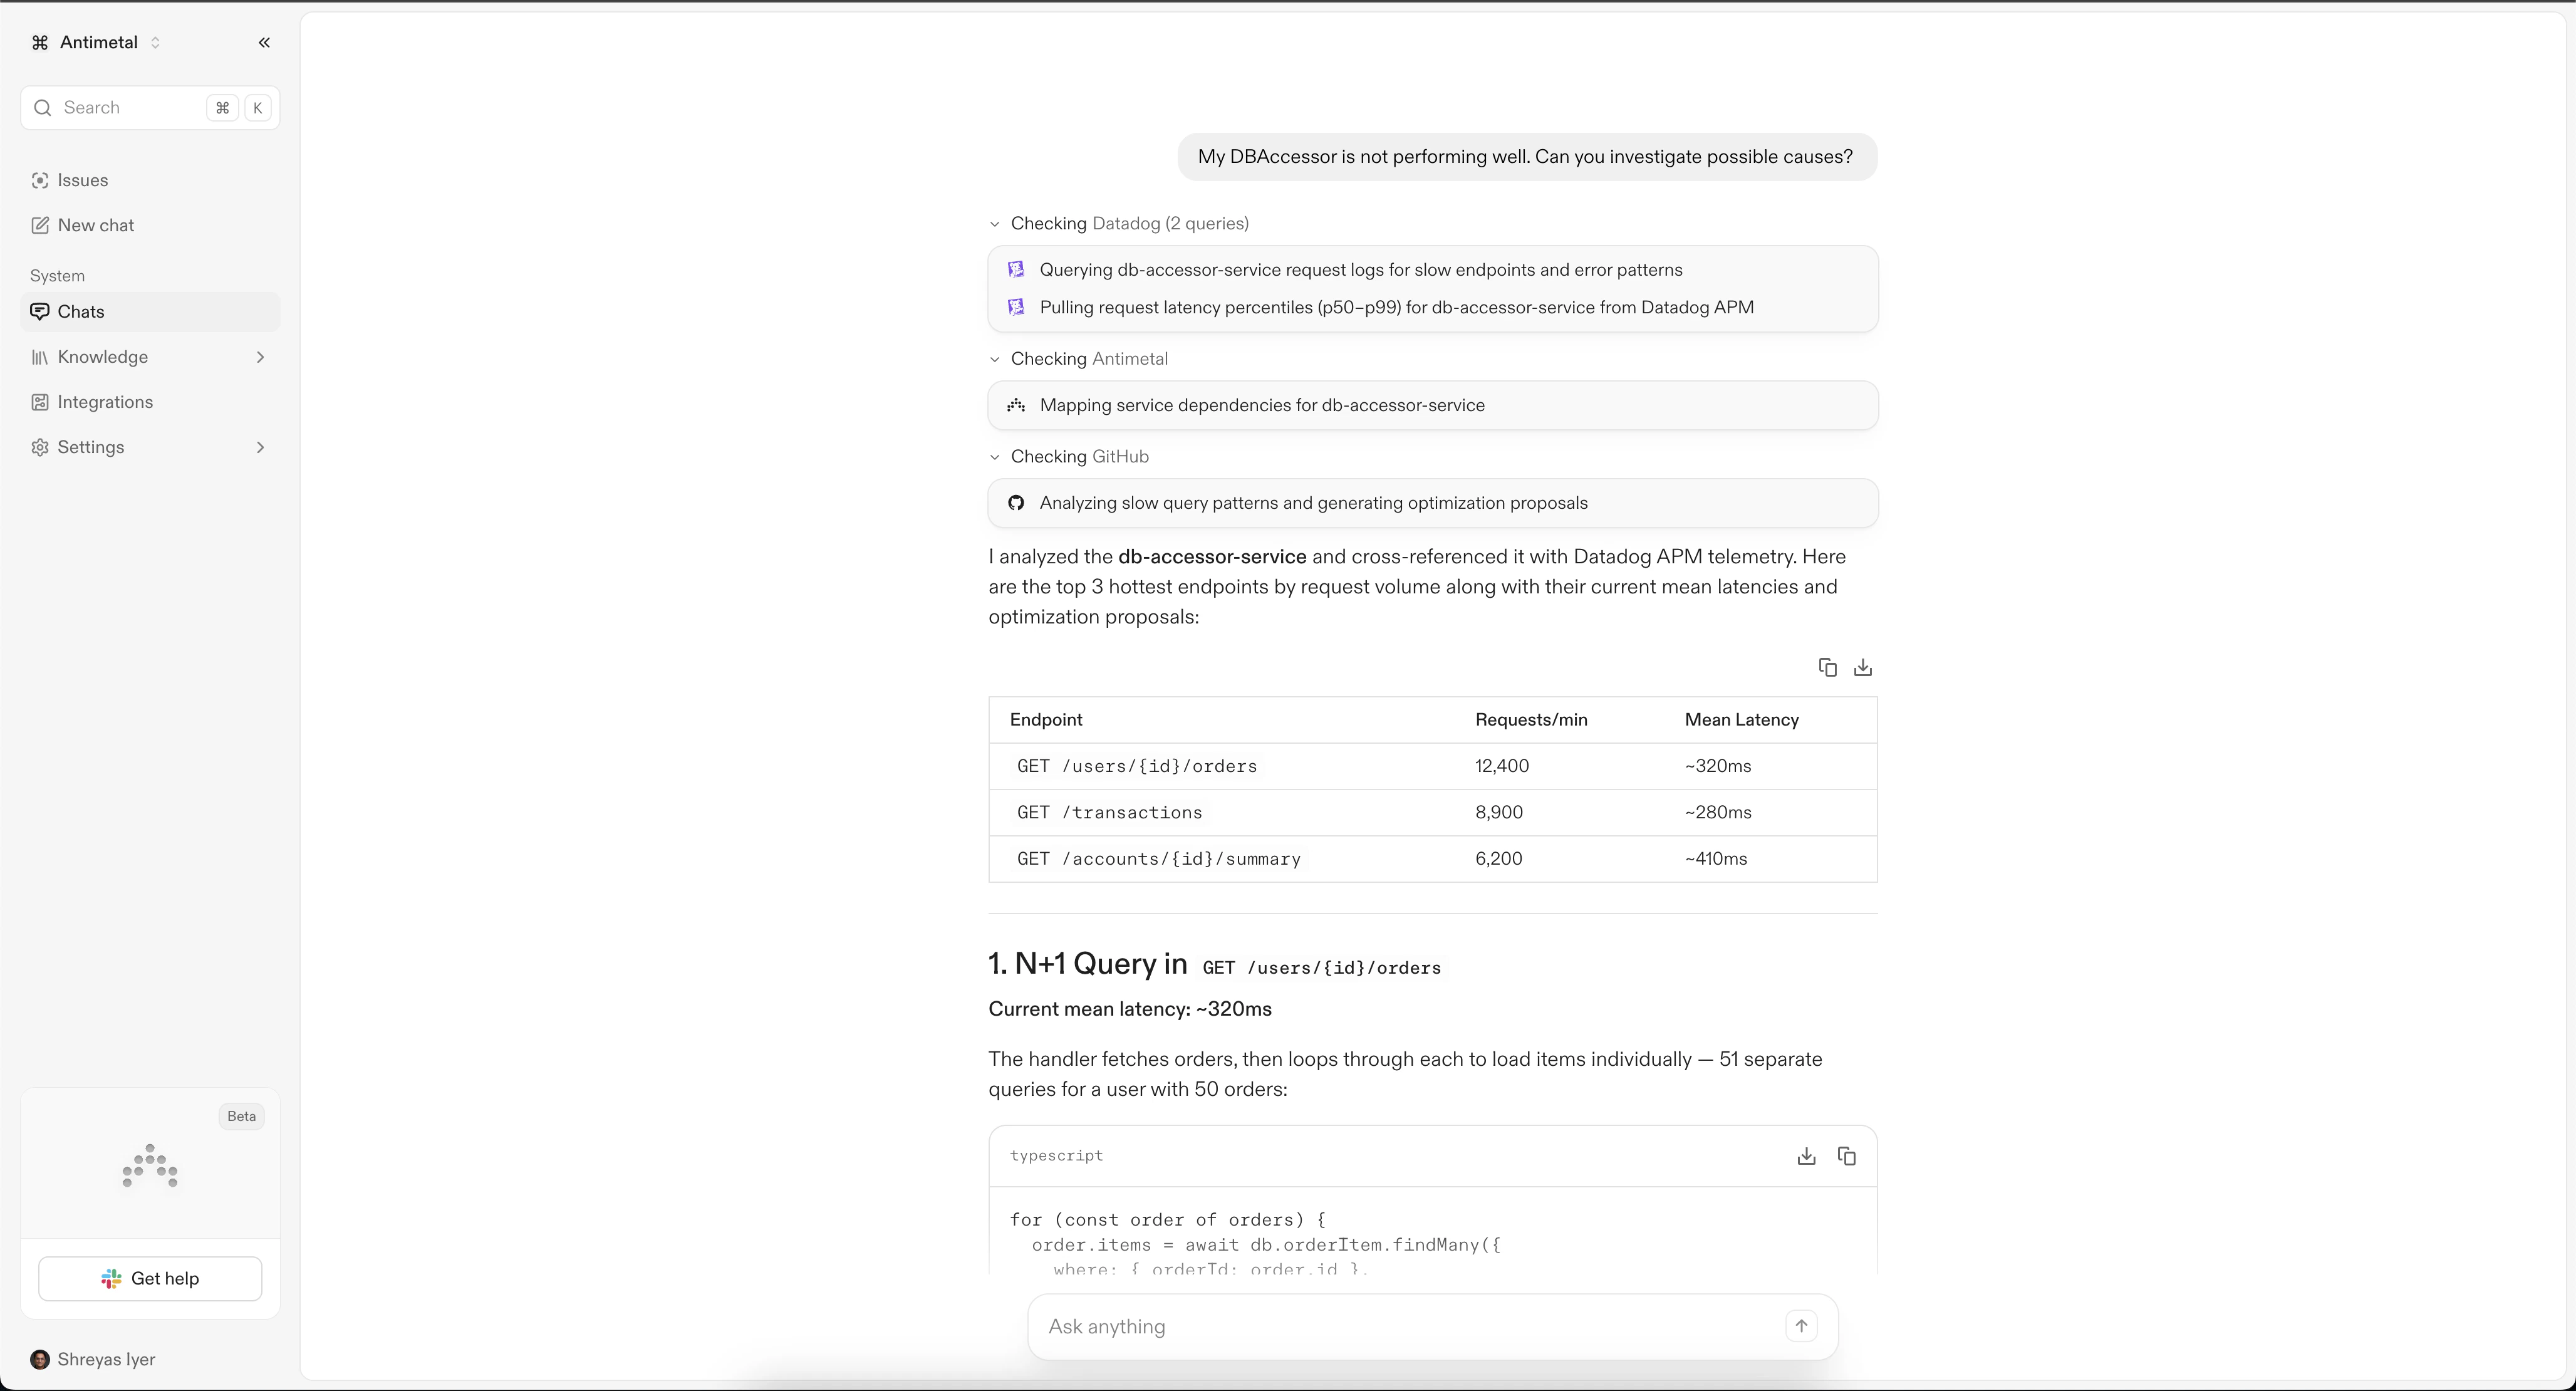Copy the typescript code snippet
The height and width of the screenshot is (1391, 2576).
tap(1846, 1156)
